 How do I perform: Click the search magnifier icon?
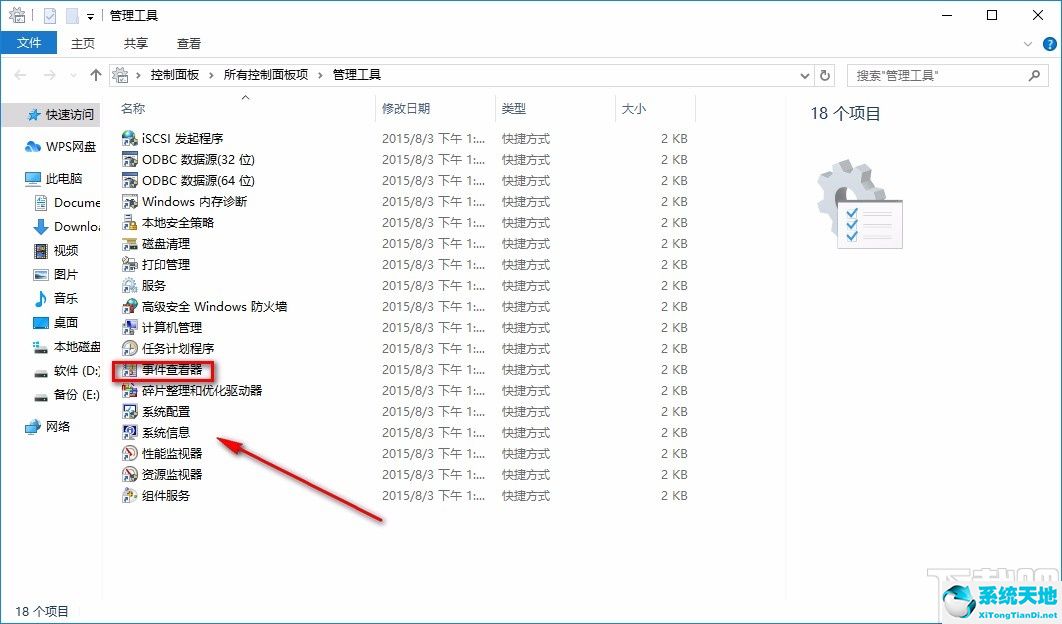[1034, 75]
